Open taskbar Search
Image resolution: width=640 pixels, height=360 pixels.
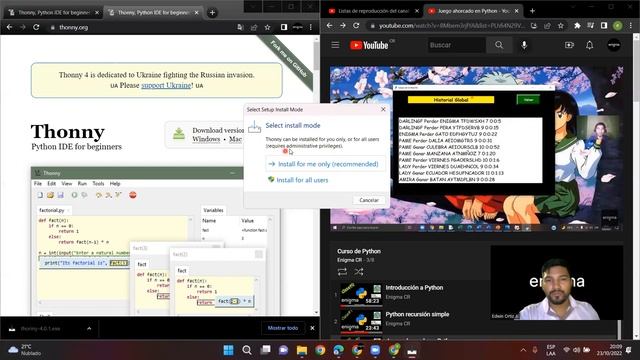(x=247, y=350)
